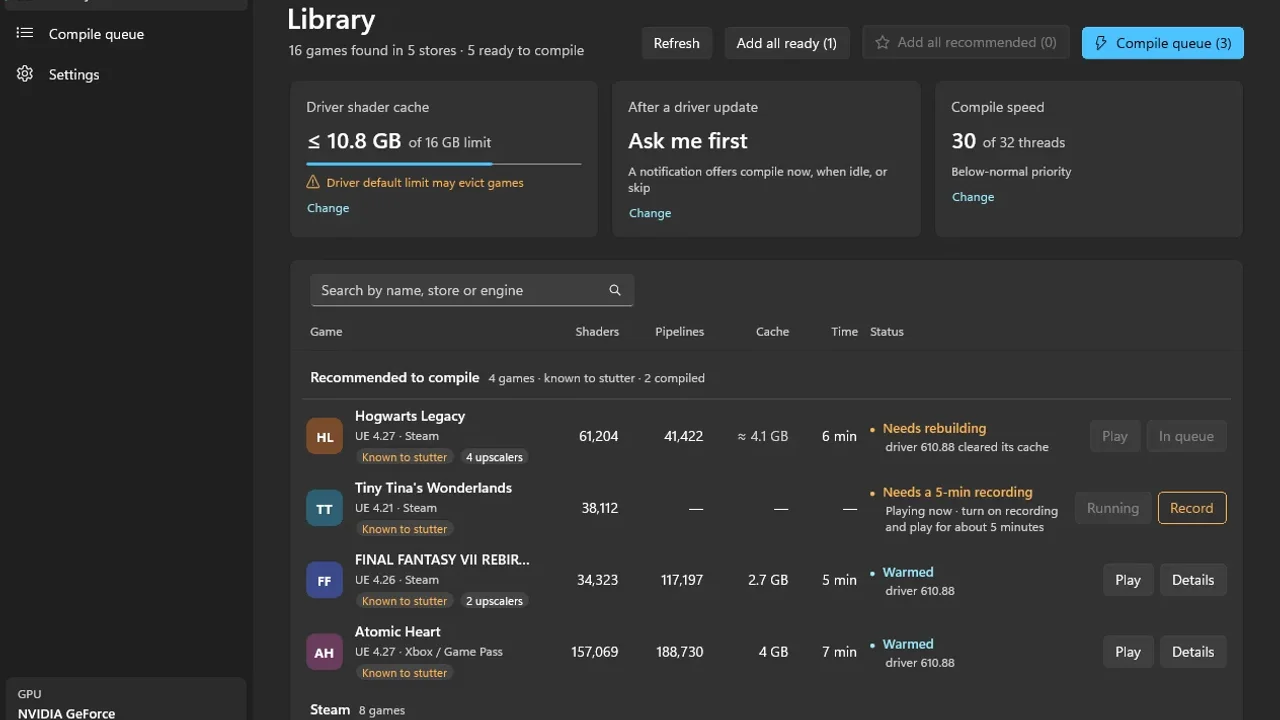Change the compile speed thread count
This screenshot has width=1280, height=720.
(973, 197)
